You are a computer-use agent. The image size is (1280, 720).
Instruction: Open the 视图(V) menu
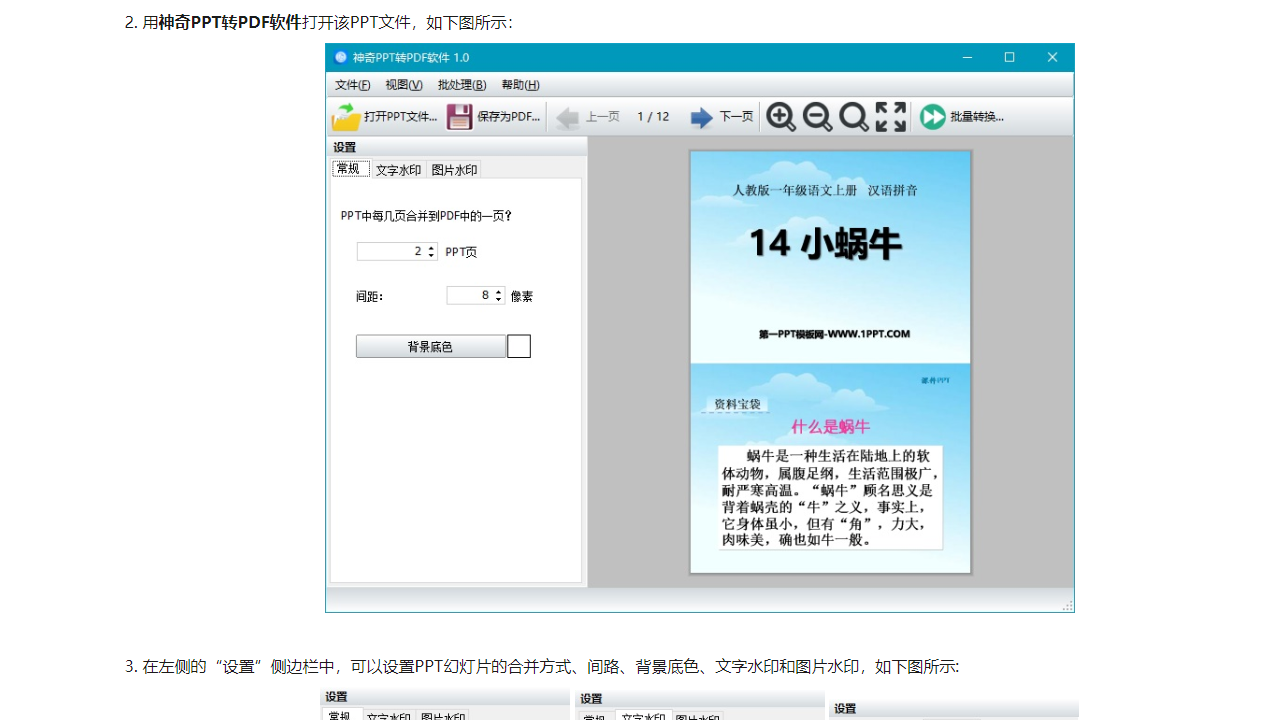pos(403,85)
